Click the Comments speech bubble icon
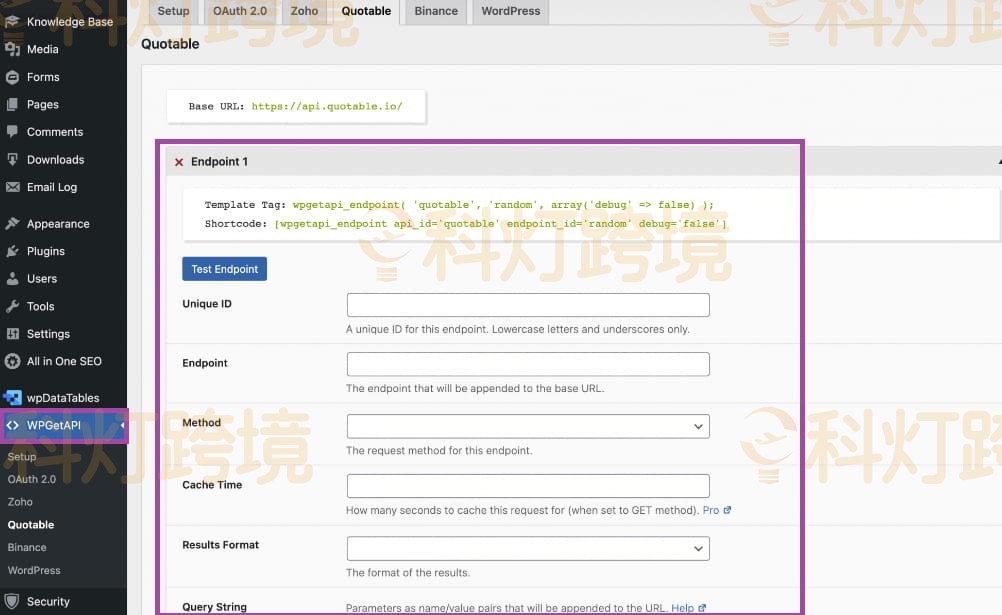The image size is (1002, 615). click(12, 132)
